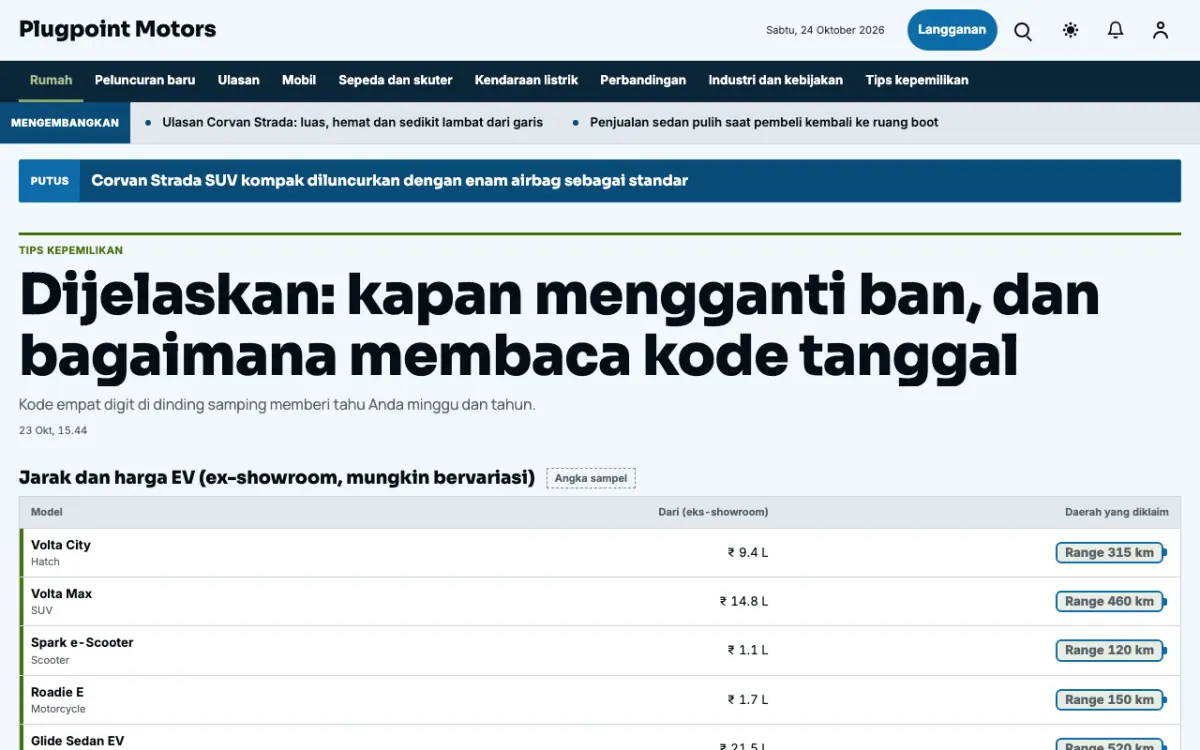Click Dari (eks-showroom) column header
The width and height of the screenshot is (1200, 750).
coord(713,512)
